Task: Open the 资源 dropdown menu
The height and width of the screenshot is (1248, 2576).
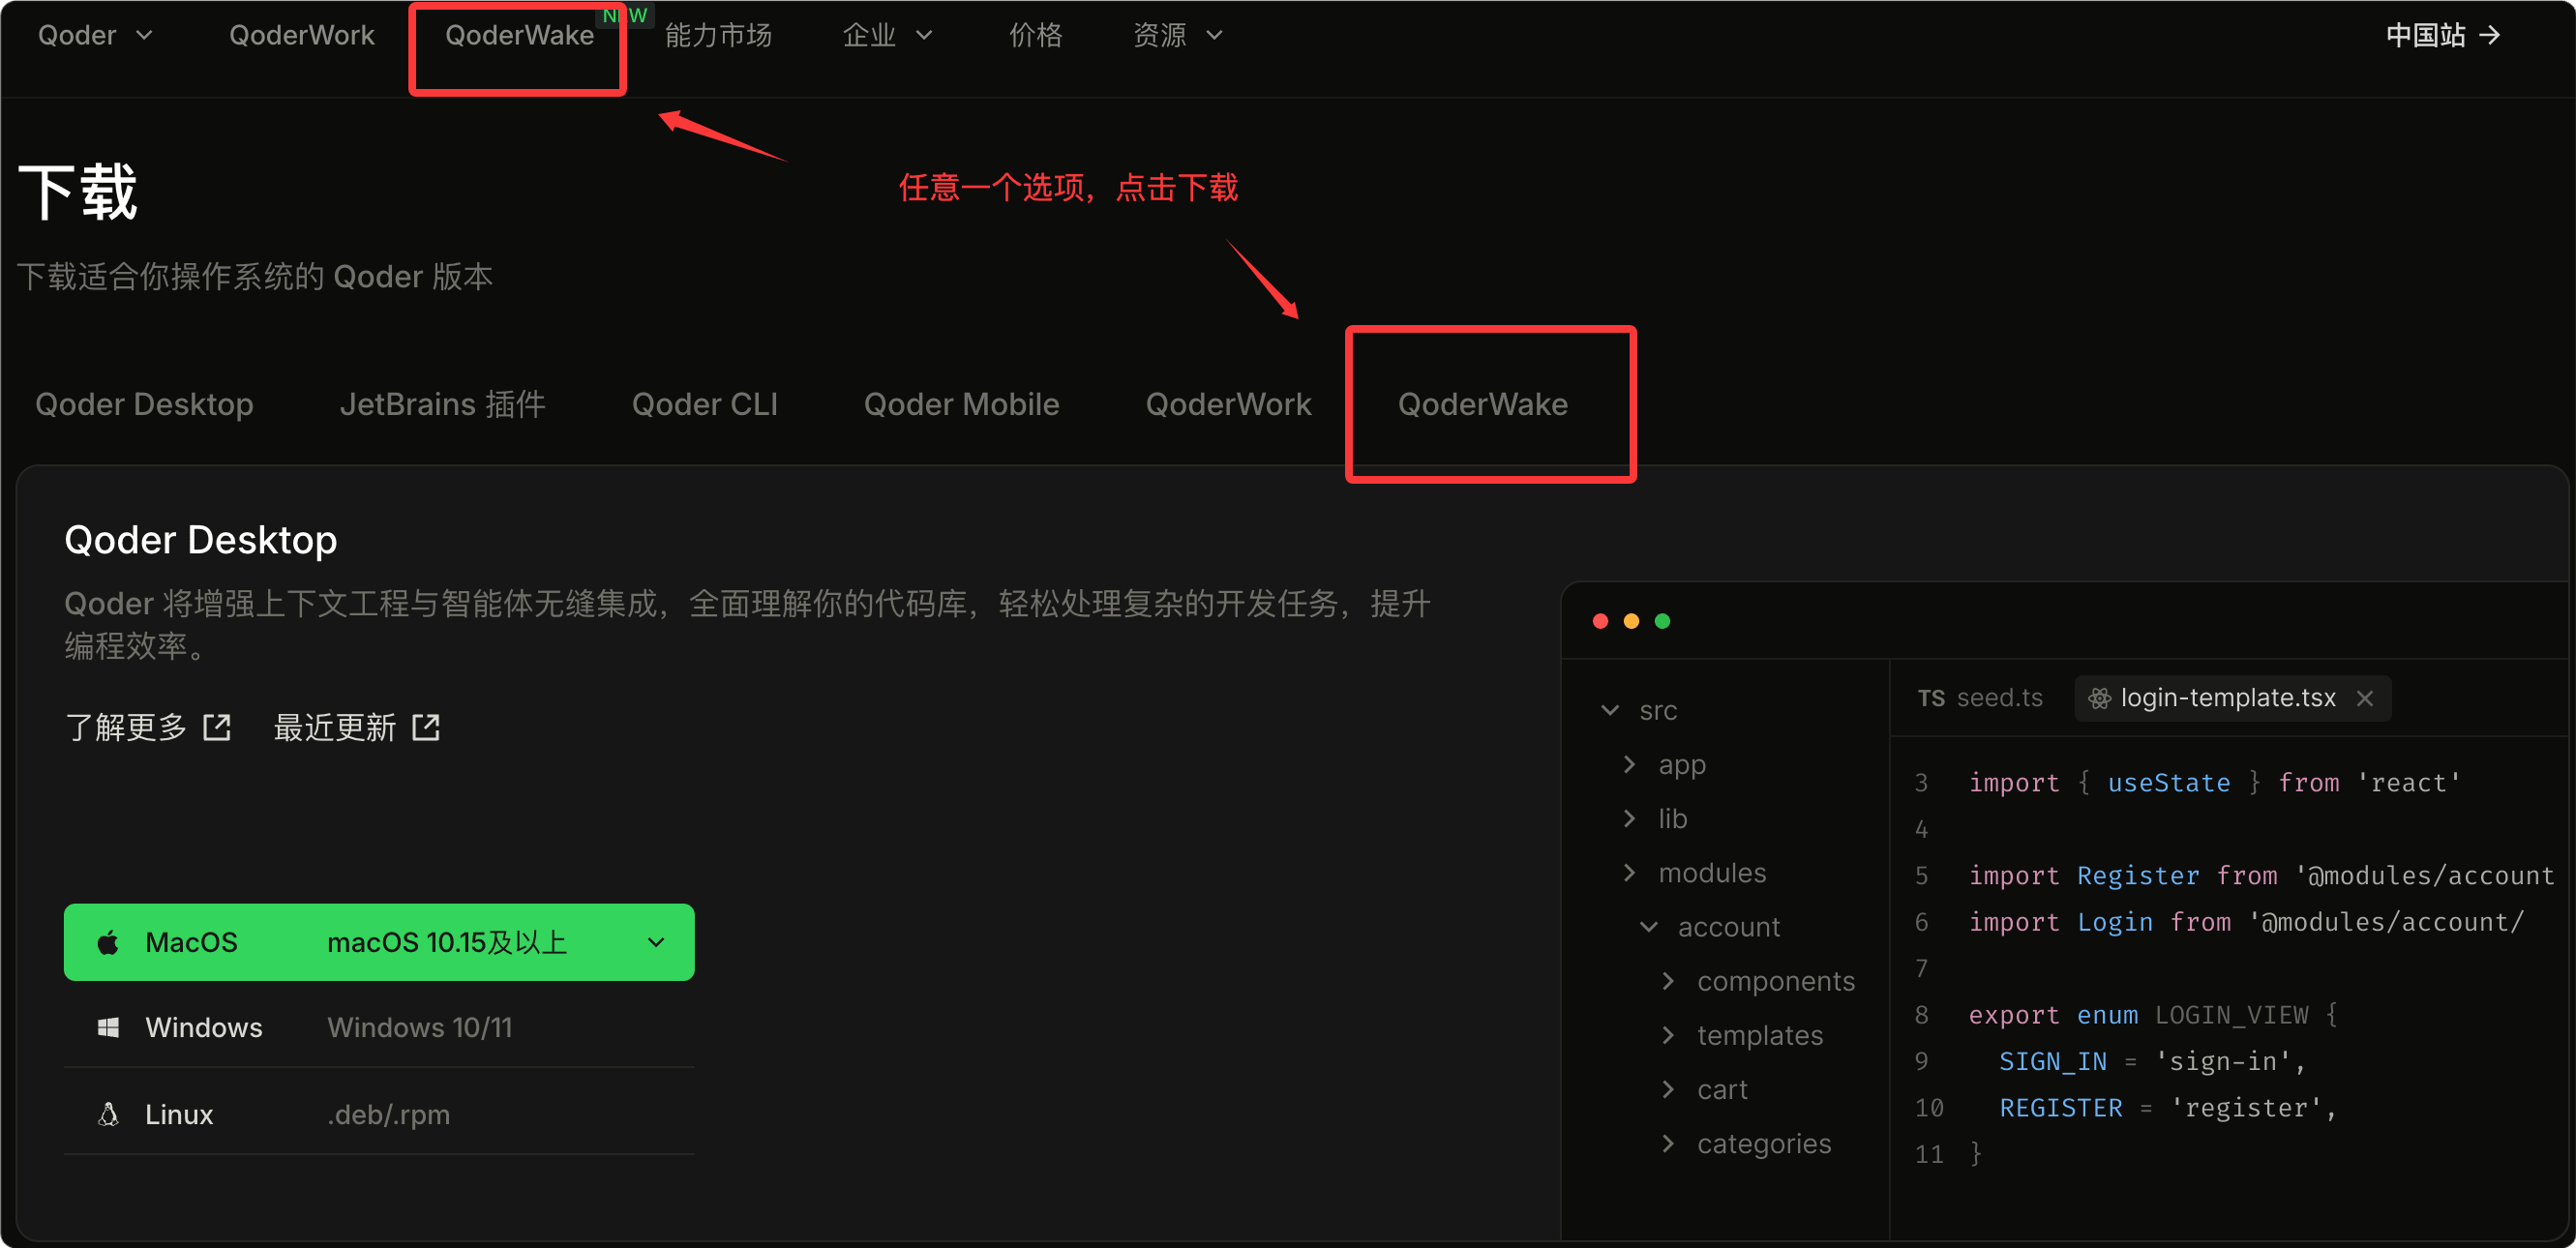Action: (x=1177, y=35)
